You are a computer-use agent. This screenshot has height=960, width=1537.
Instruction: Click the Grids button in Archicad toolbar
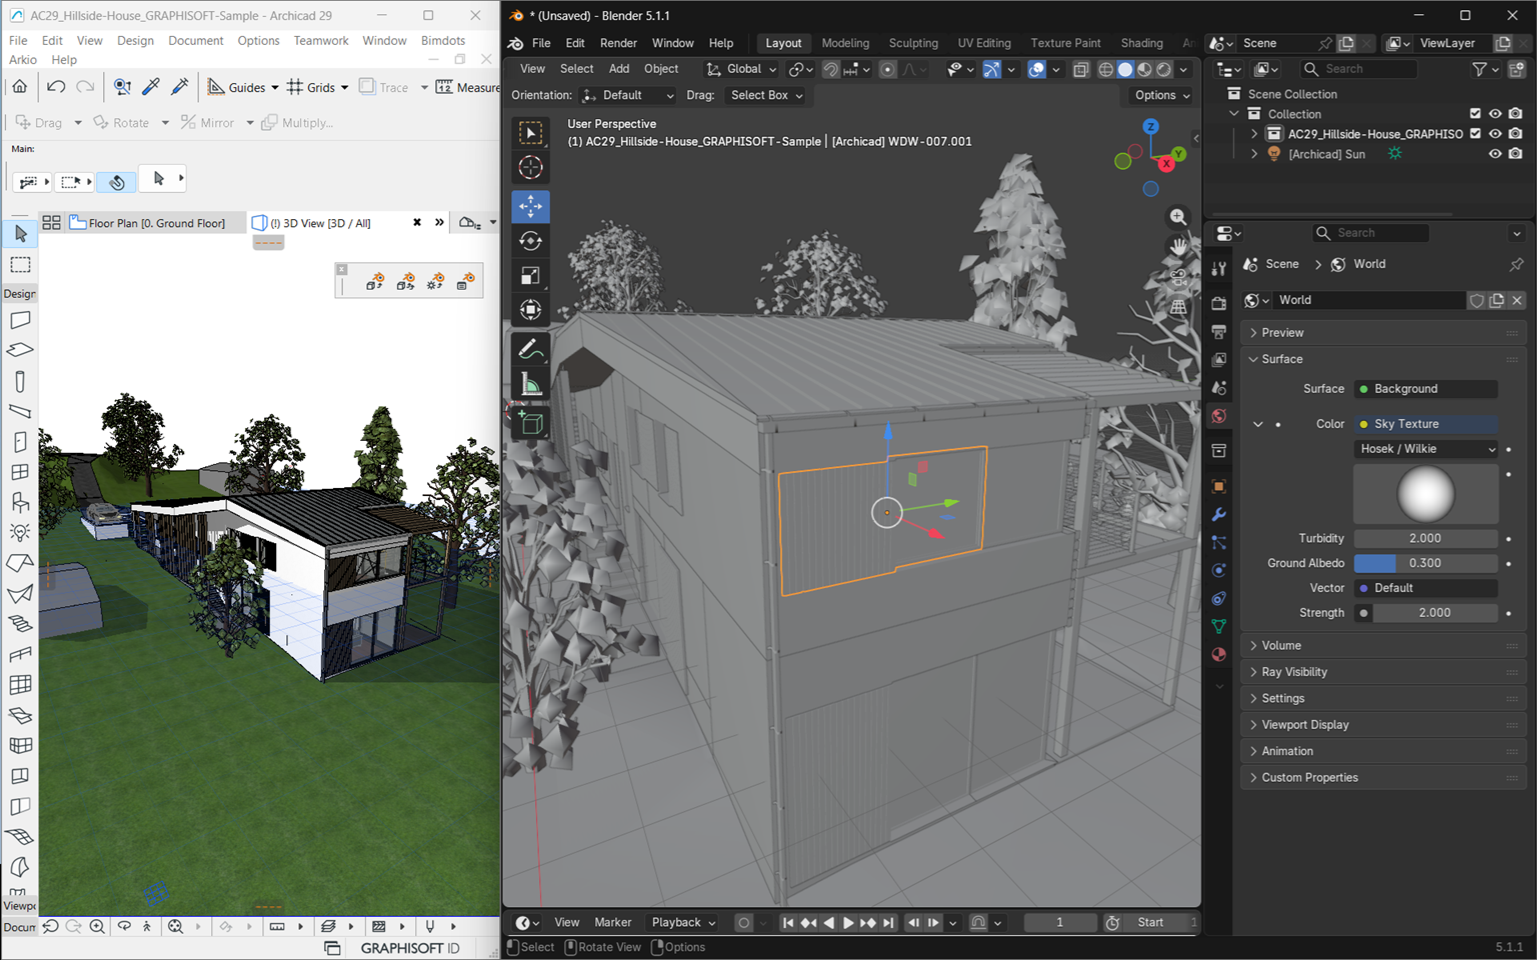(318, 87)
